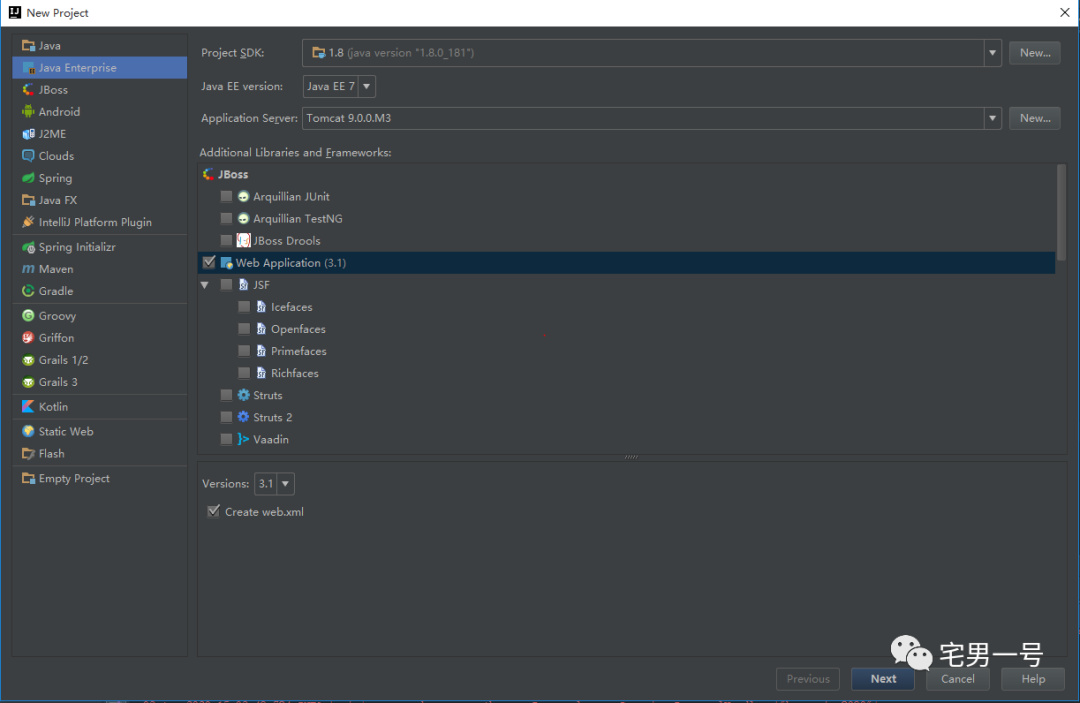Enable the Arquillian JUnit checkbox
Screen dimensions: 1080x703
[226, 196]
